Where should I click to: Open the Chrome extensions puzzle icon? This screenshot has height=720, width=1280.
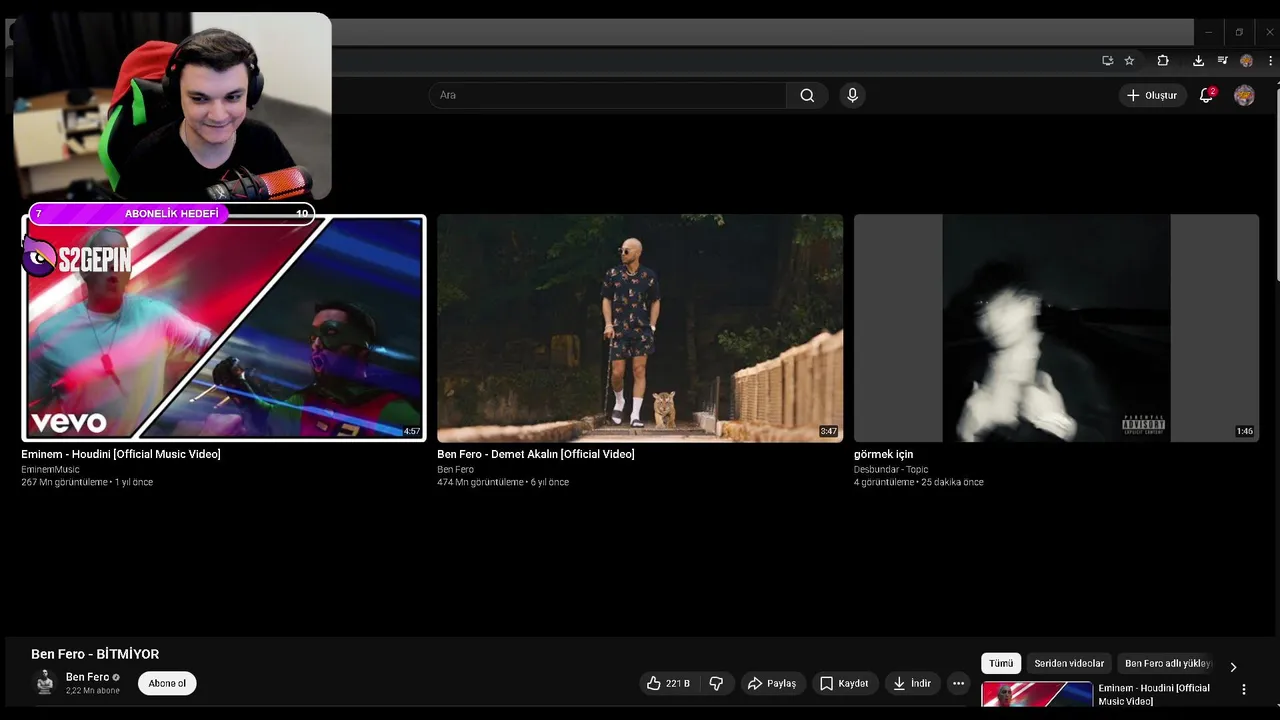pyautogui.click(x=1163, y=61)
